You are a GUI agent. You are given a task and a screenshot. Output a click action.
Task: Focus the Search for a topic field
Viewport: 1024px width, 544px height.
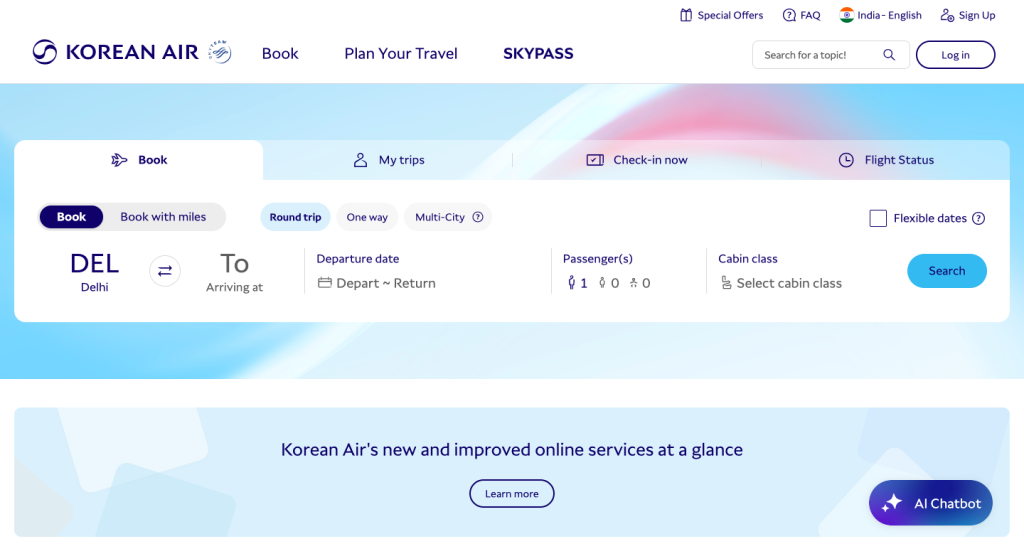coord(820,55)
